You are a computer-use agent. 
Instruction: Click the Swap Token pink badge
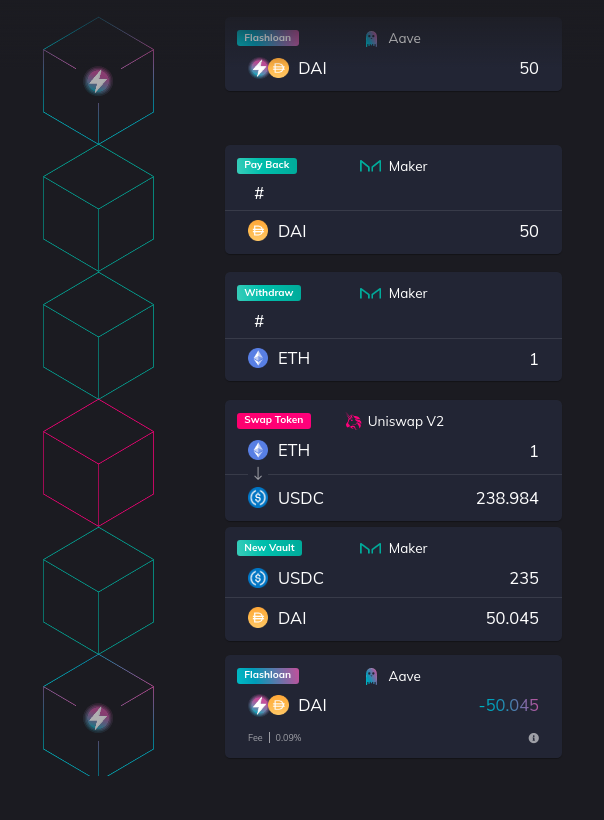(x=273, y=420)
